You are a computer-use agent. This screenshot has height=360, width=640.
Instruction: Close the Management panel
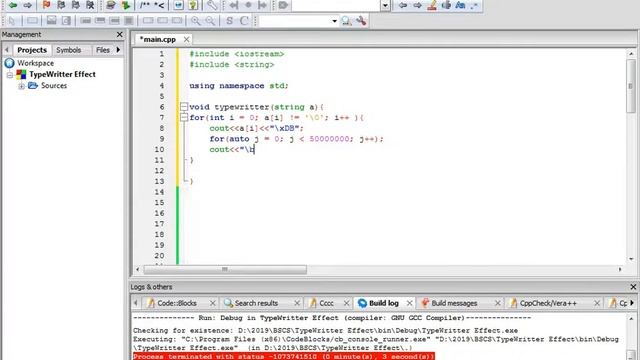coord(120,35)
